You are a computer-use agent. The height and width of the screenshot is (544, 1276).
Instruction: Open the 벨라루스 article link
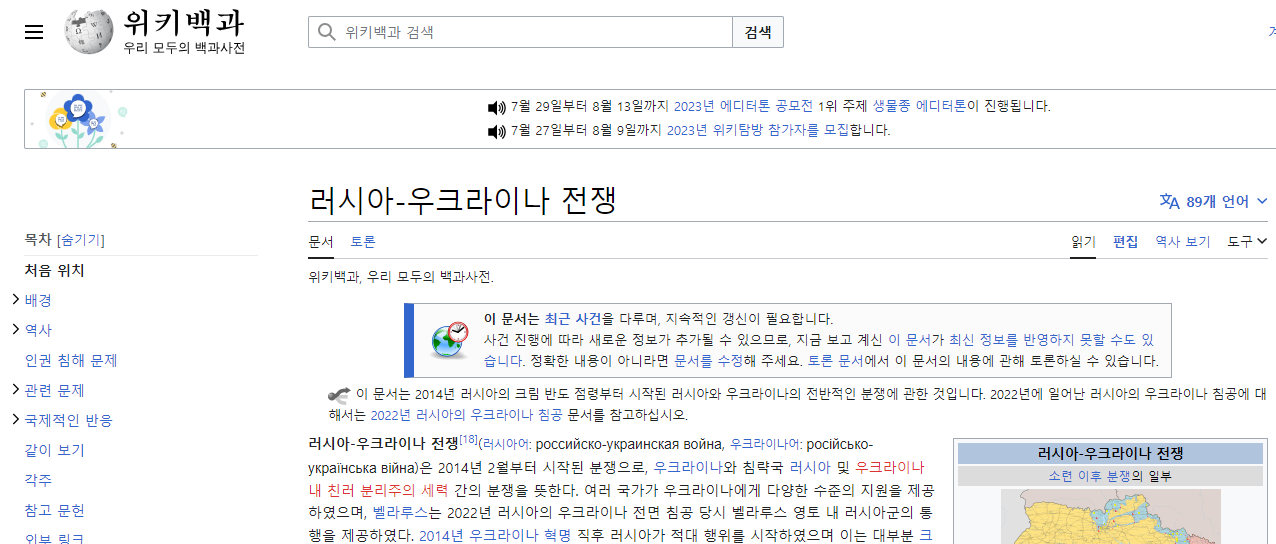pos(400,512)
